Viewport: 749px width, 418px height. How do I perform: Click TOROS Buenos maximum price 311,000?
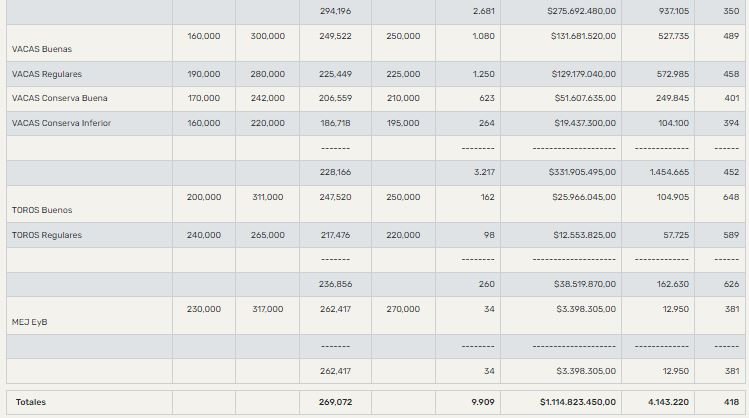tap(268, 197)
